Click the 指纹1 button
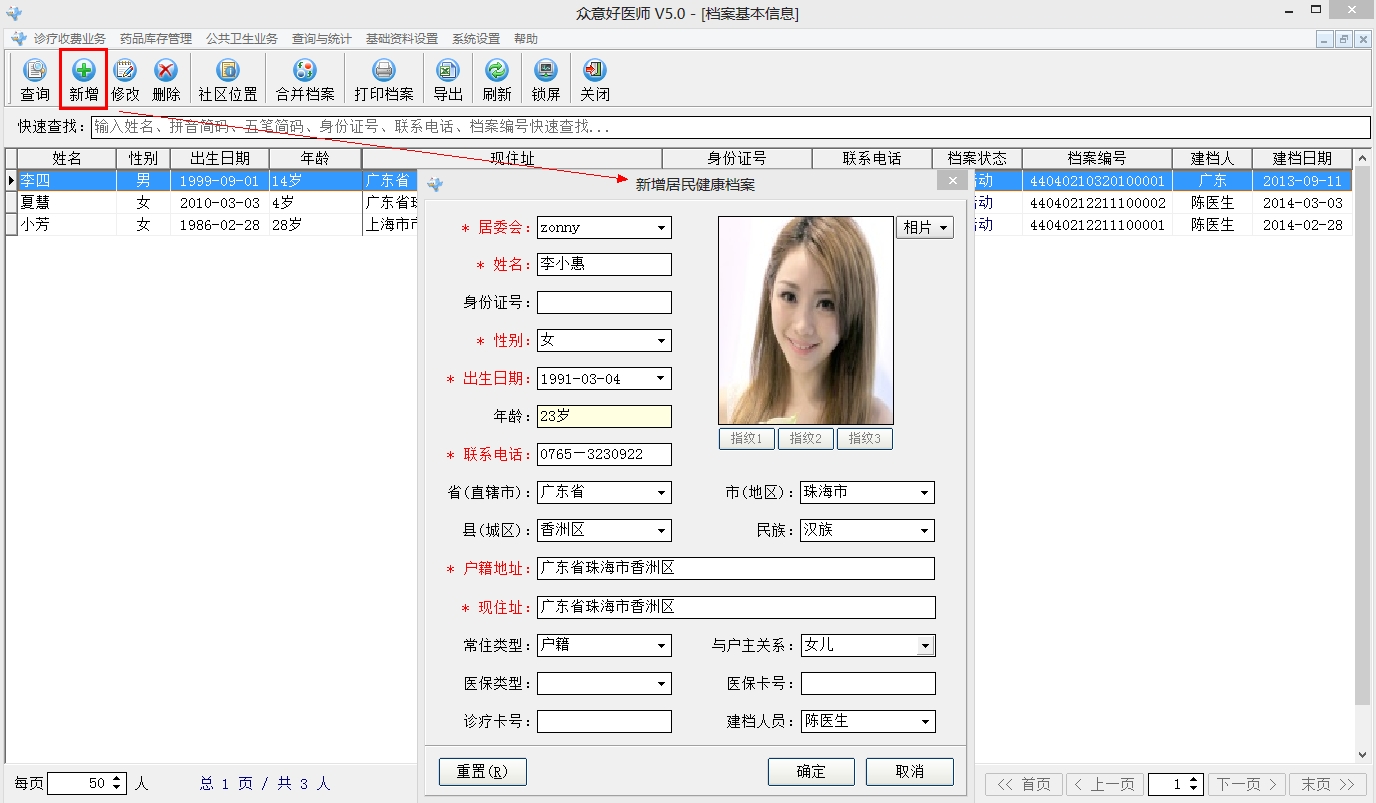This screenshot has width=1376, height=803. tap(747, 438)
